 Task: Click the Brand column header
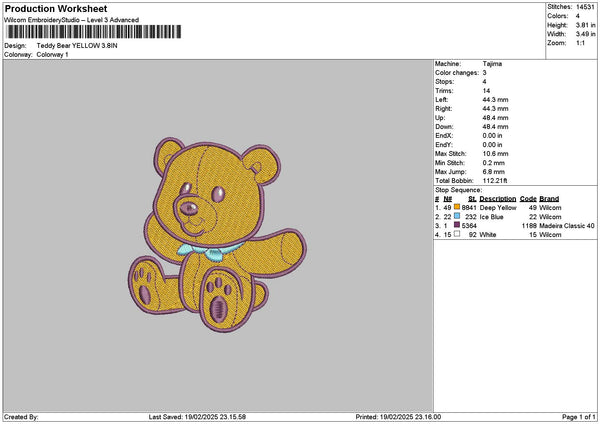pos(550,198)
